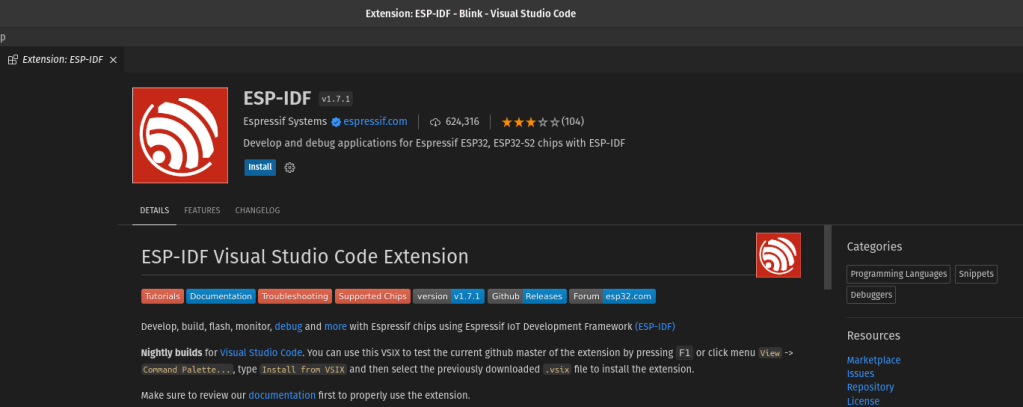Screen dimensions: 1023x407
Task: Open the Marketplace resource link
Action: [x=873, y=360]
